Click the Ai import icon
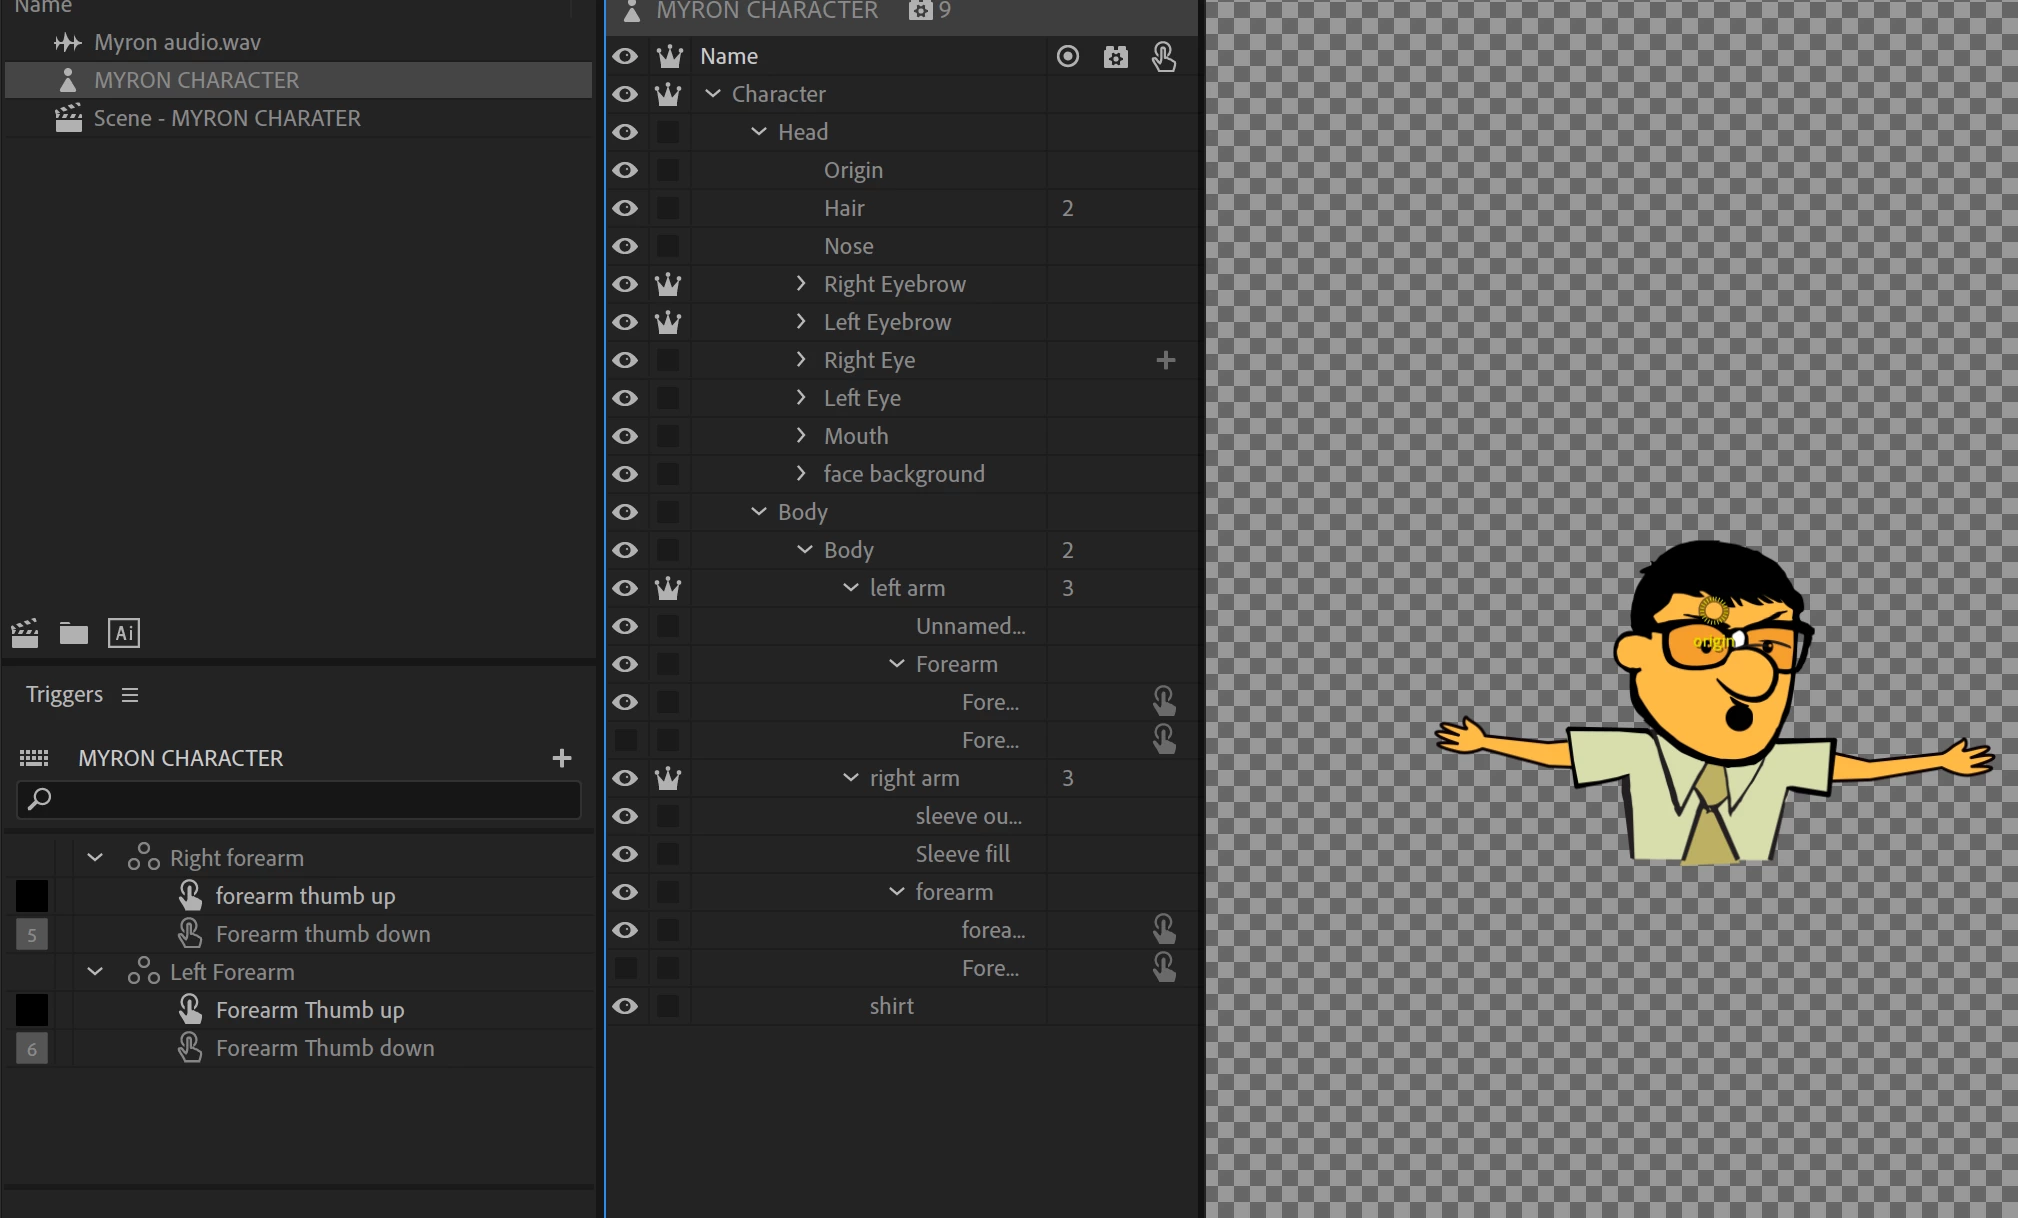2018x1218 pixels. pos(124,633)
